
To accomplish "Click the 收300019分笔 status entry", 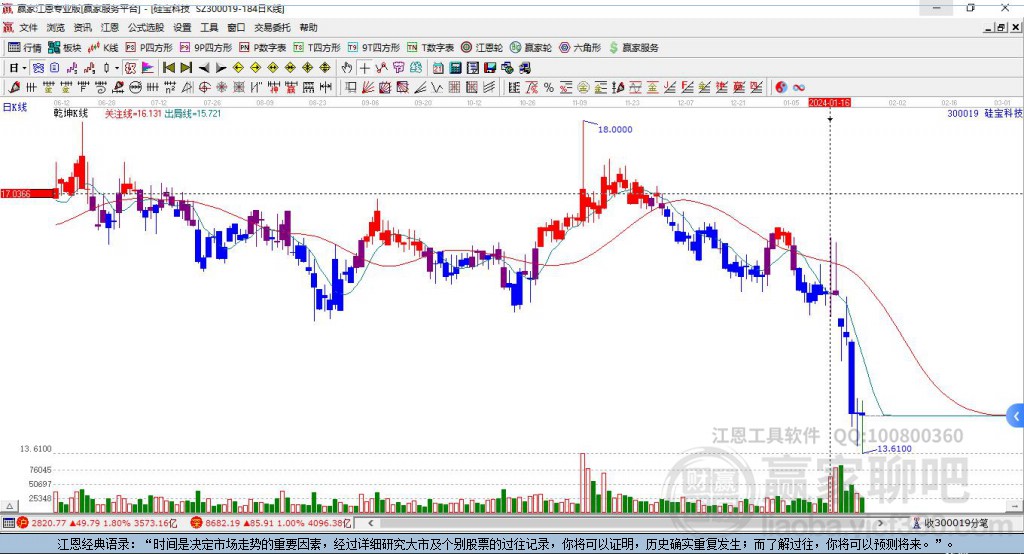I will tap(951, 523).
